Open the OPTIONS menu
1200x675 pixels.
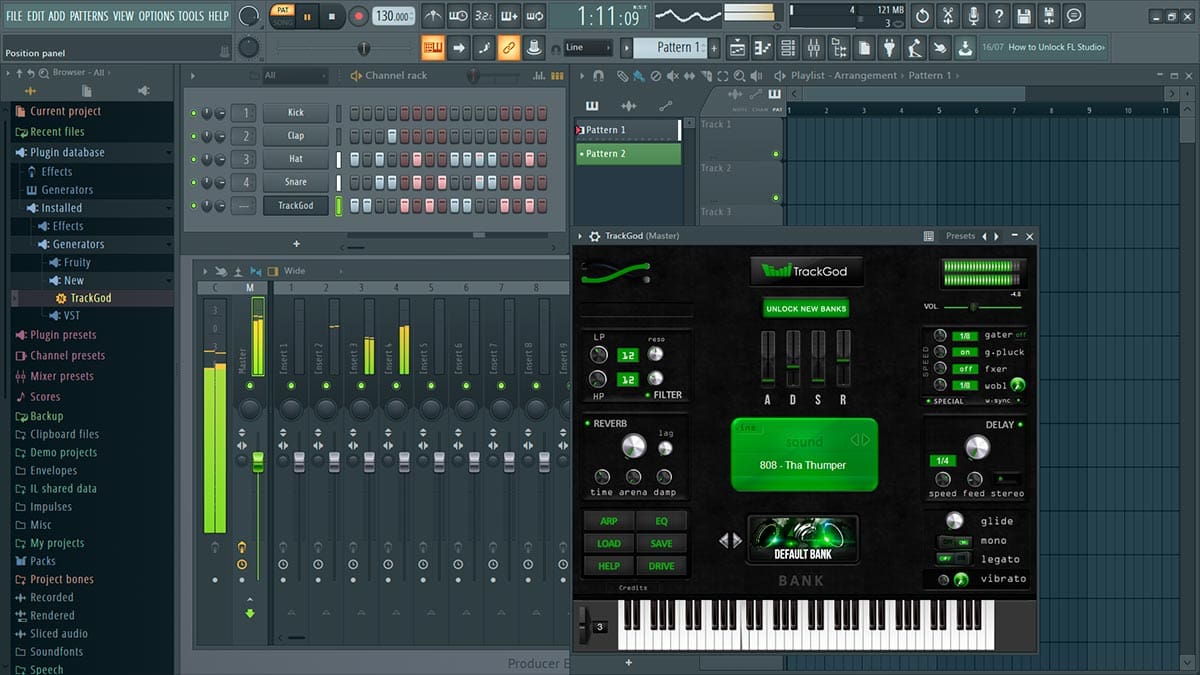tap(156, 16)
